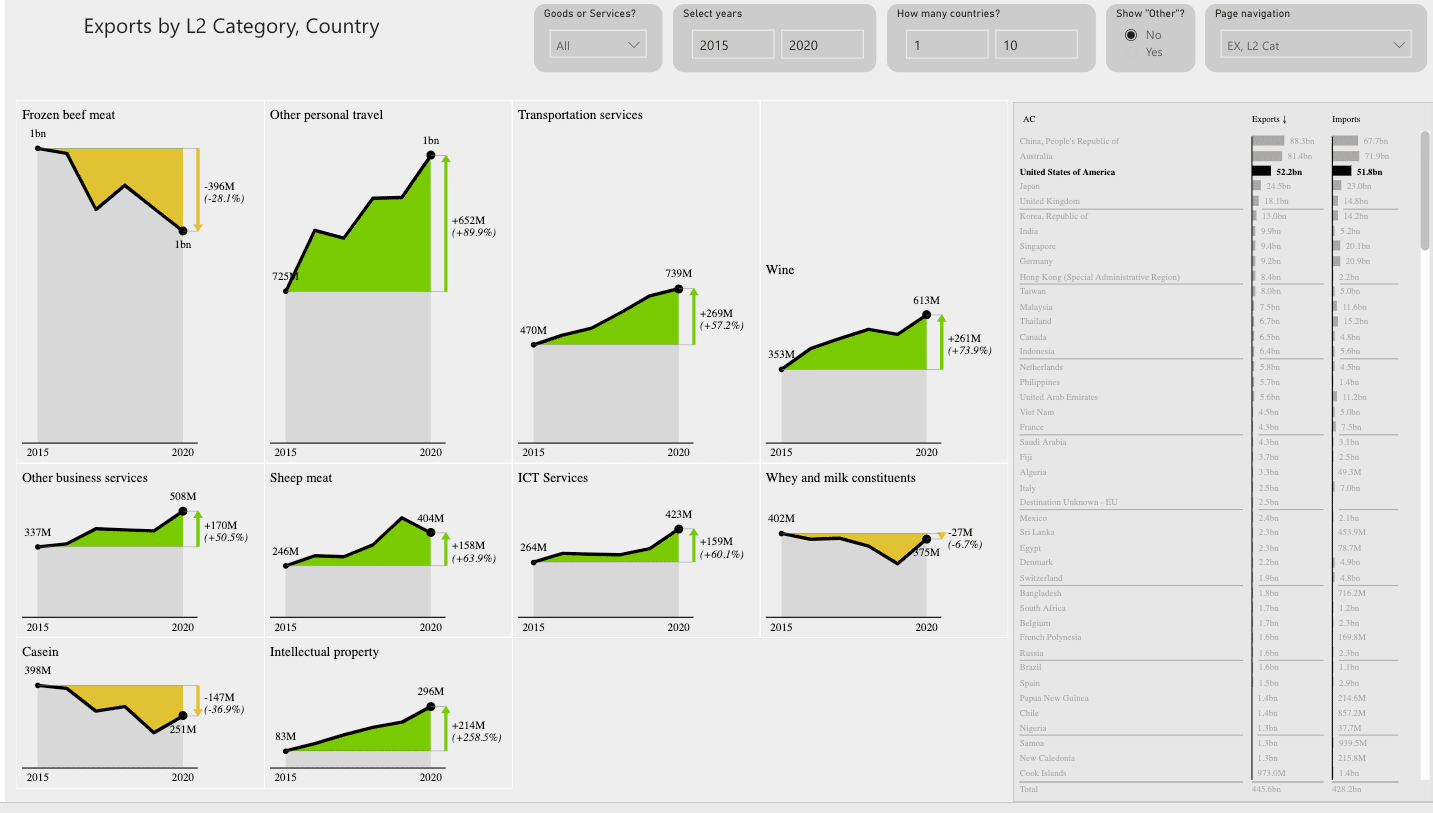Choose the "Yes" option for Show Other

(x=1154, y=52)
